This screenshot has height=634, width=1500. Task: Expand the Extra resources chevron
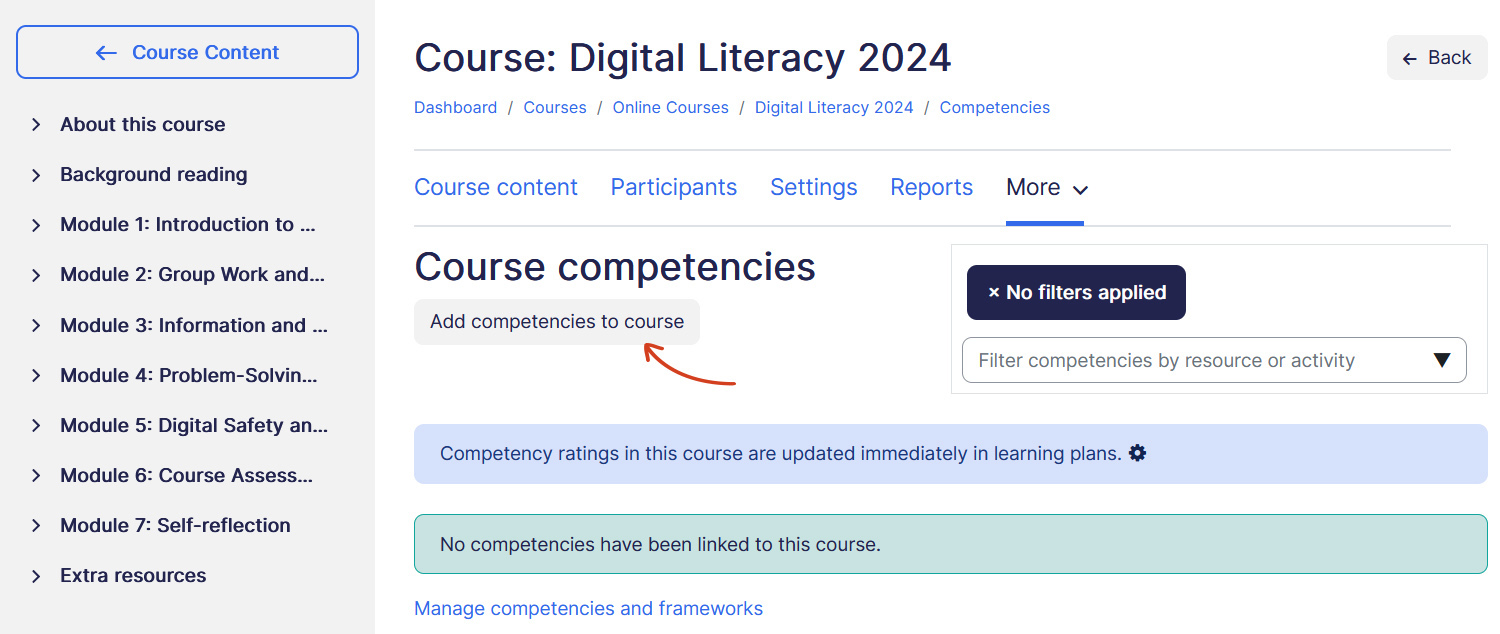pos(36,576)
